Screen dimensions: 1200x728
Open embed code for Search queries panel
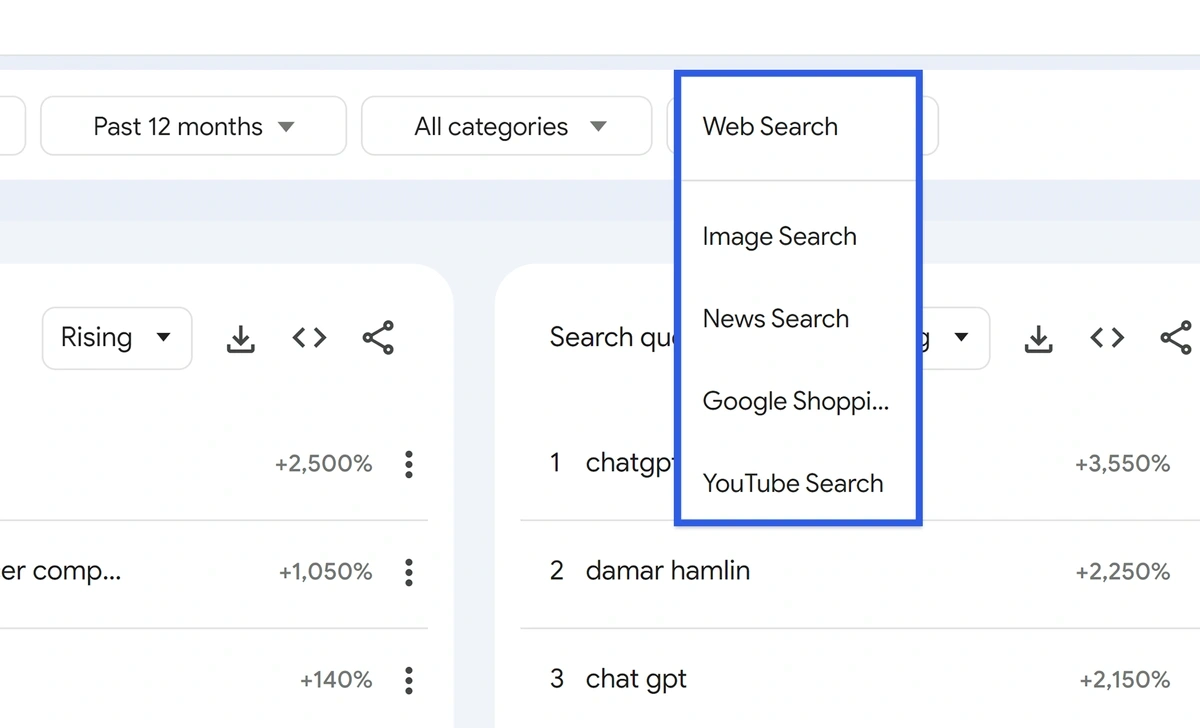point(1107,338)
